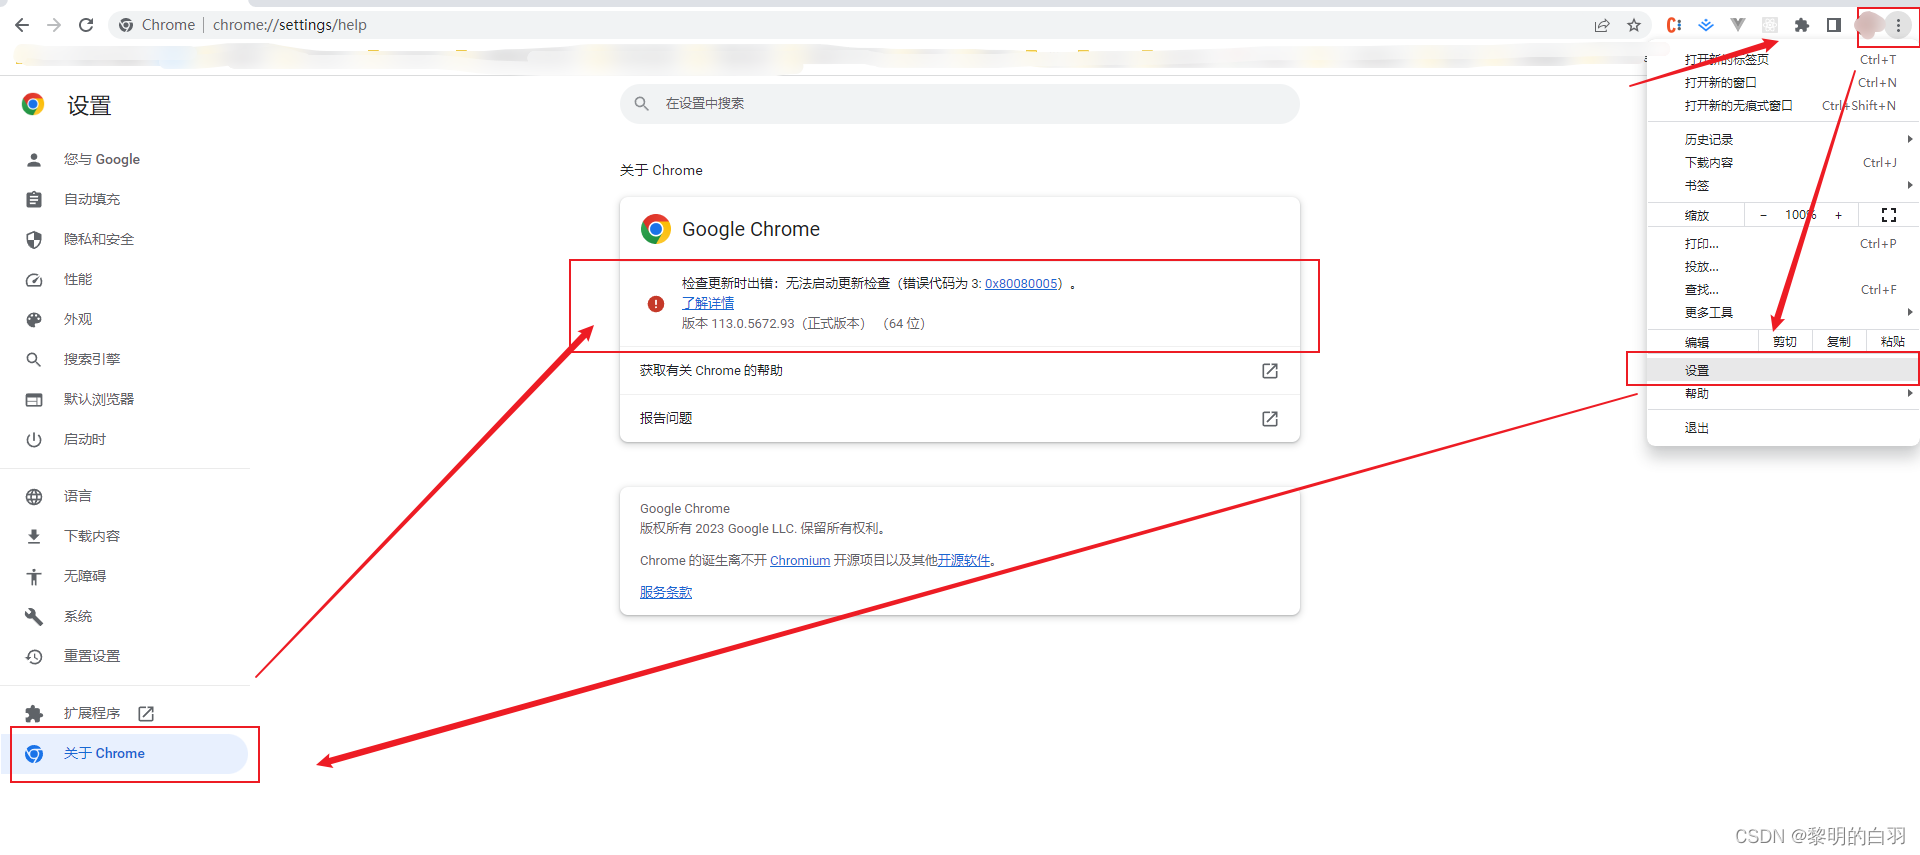
Task: Open the 开源软件 link
Action: [x=964, y=561]
